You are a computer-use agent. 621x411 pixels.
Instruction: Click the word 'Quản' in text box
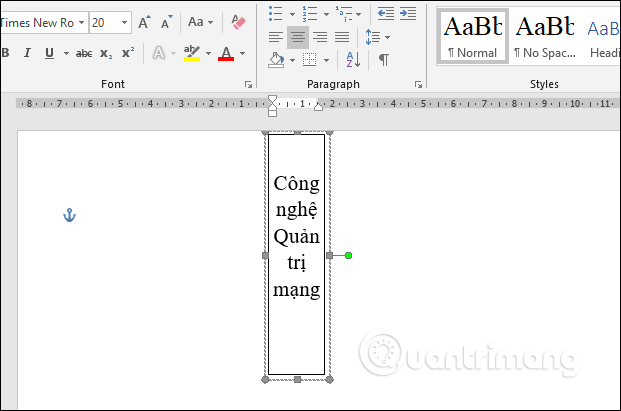click(297, 237)
